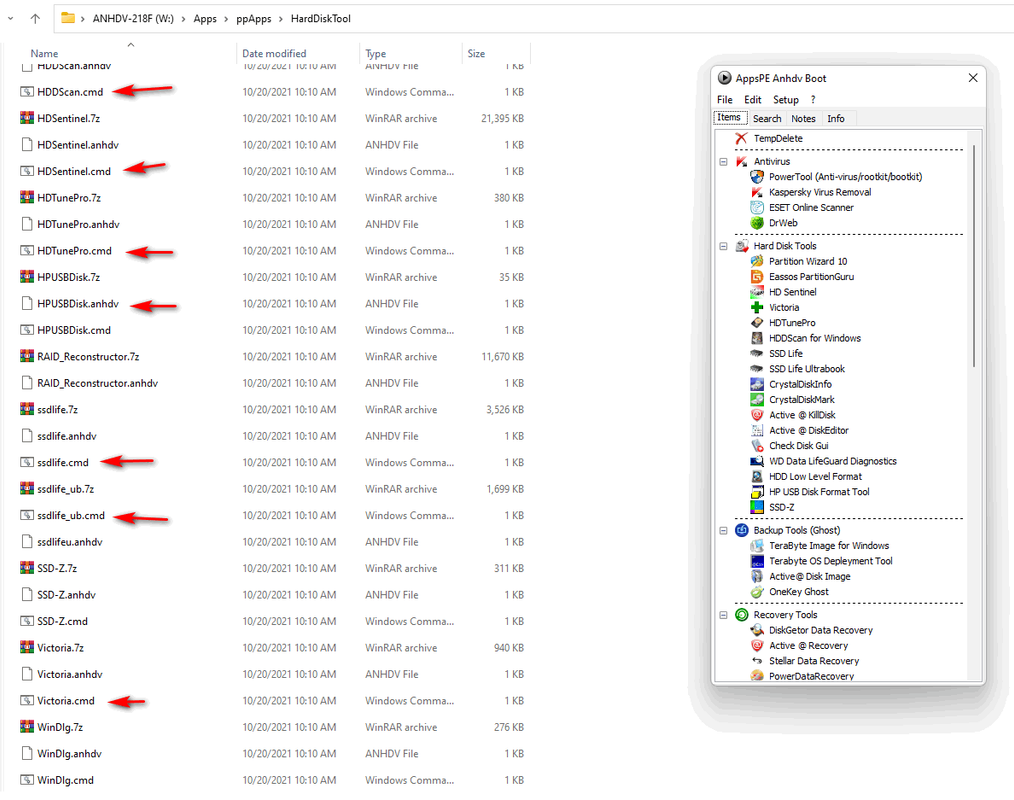Select the RAID_Reconstructor.7z file
This screenshot has height=800, width=1014.
point(88,357)
